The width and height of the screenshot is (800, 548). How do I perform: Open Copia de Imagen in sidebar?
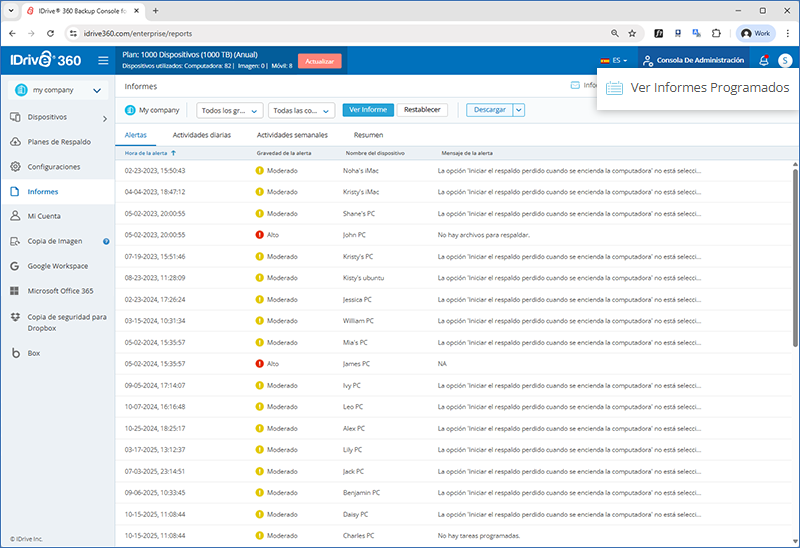click(55, 241)
